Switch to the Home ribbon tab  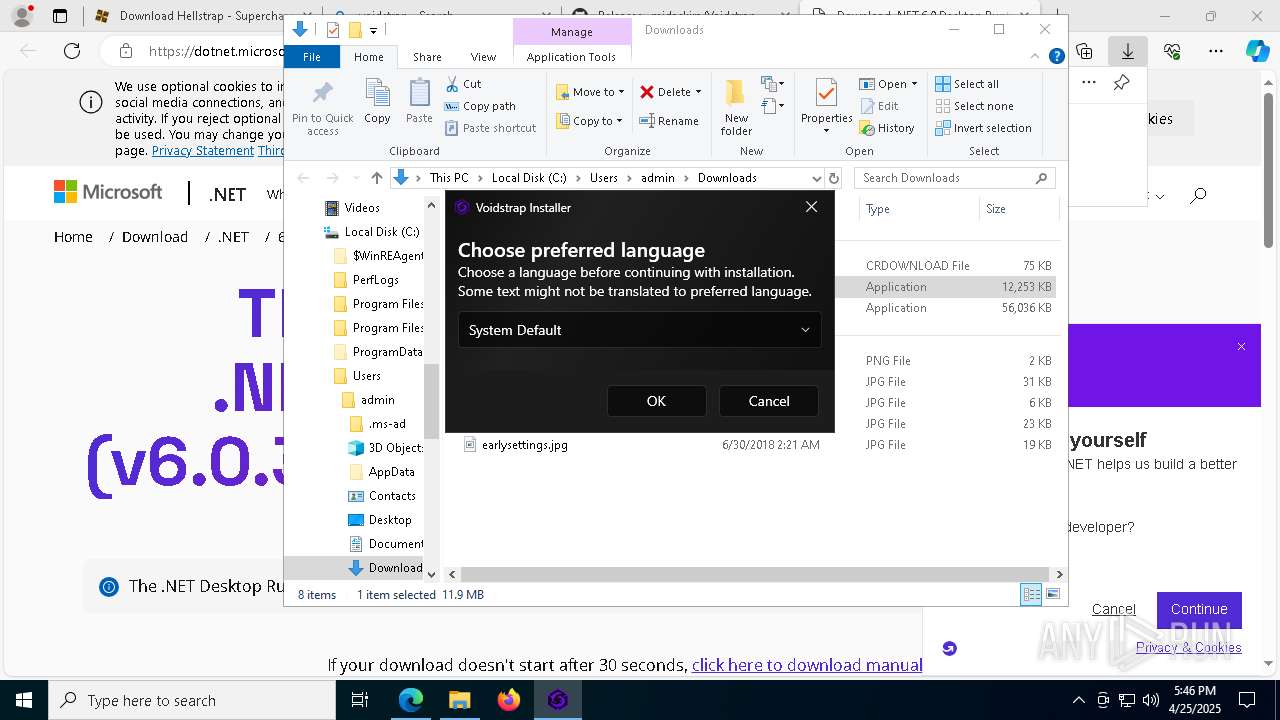point(368,57)
